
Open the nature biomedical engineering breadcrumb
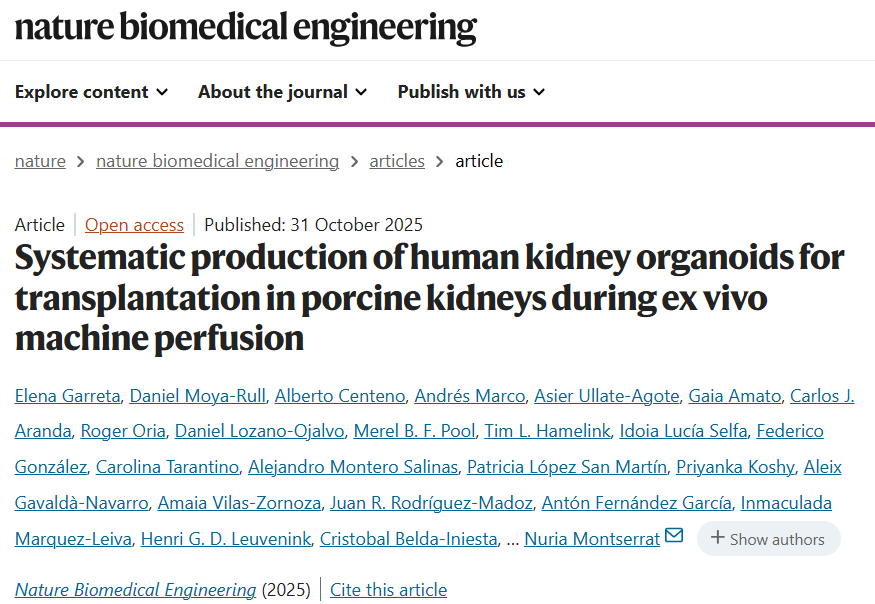click(x=217, y=161)
